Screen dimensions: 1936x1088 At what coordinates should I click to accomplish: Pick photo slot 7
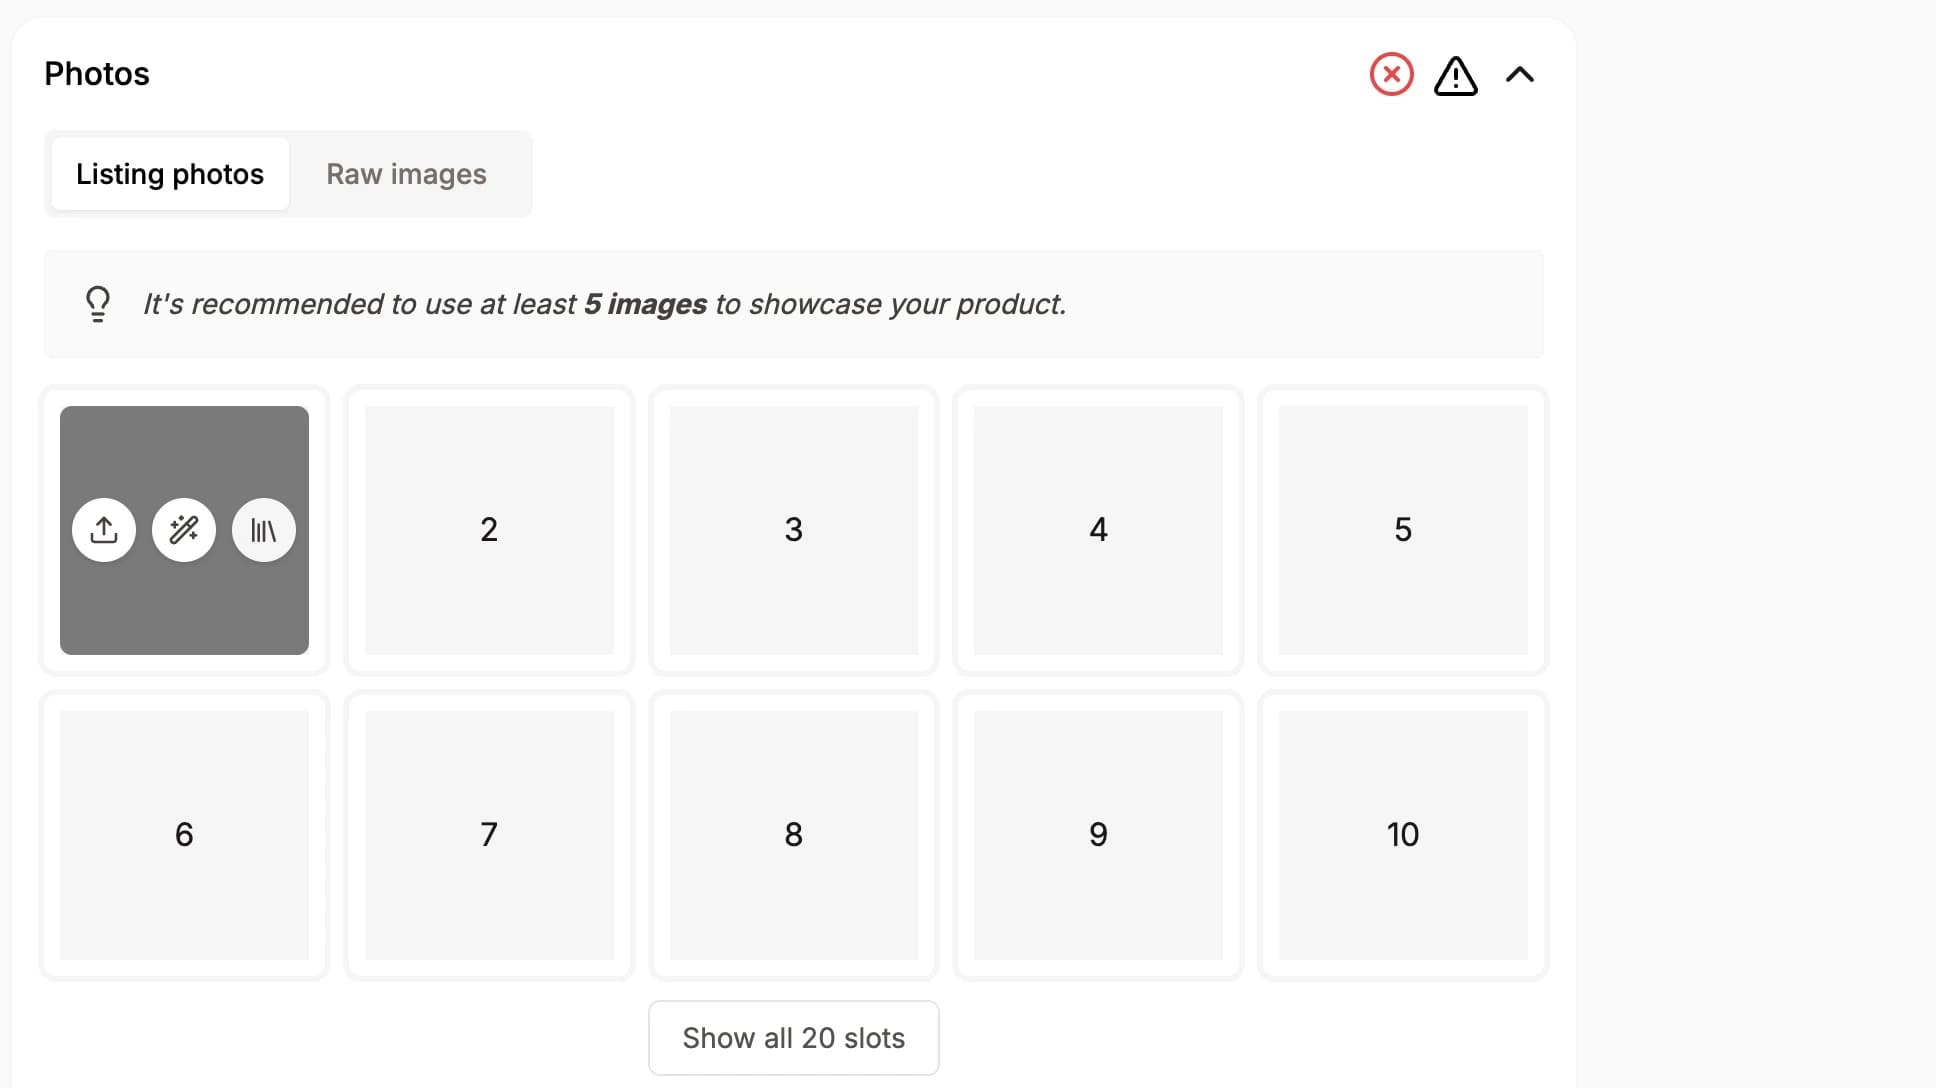(489, 835)
